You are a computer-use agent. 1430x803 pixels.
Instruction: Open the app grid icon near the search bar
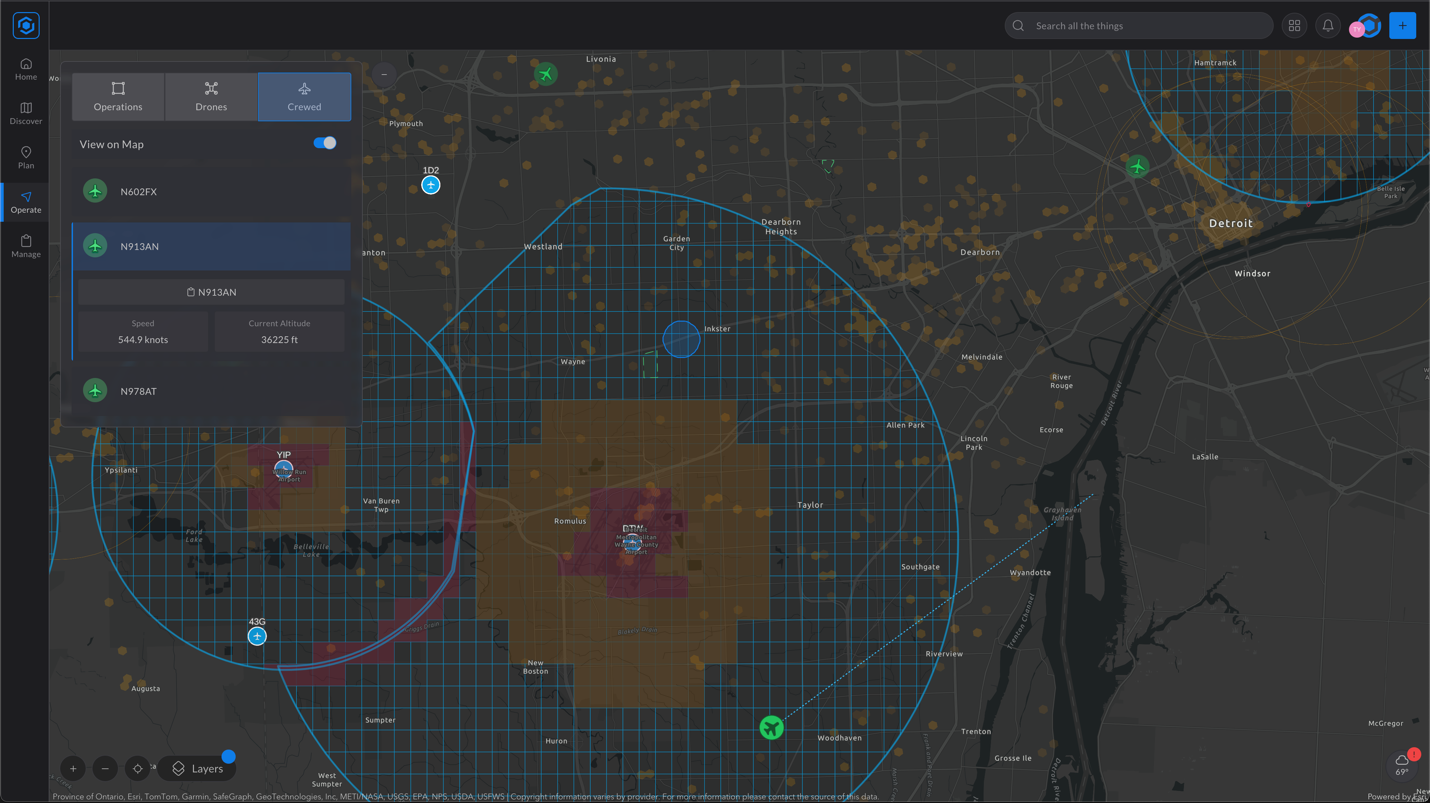pyautogui.click(x=1294, y=25)
